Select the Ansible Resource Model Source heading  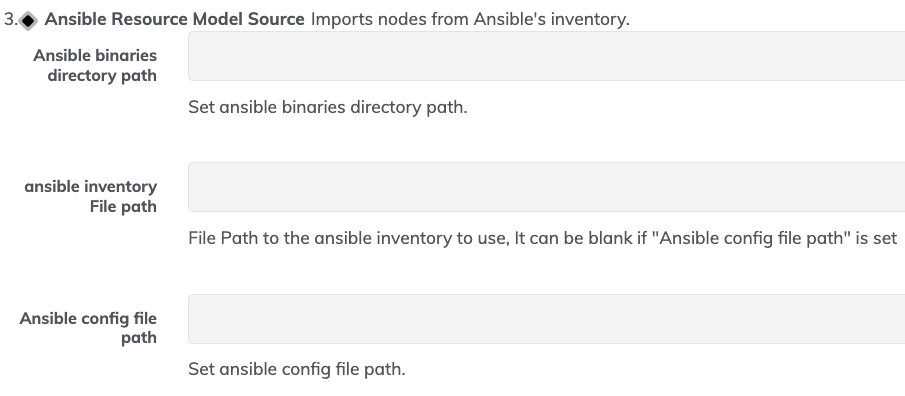tap(174, 19)
